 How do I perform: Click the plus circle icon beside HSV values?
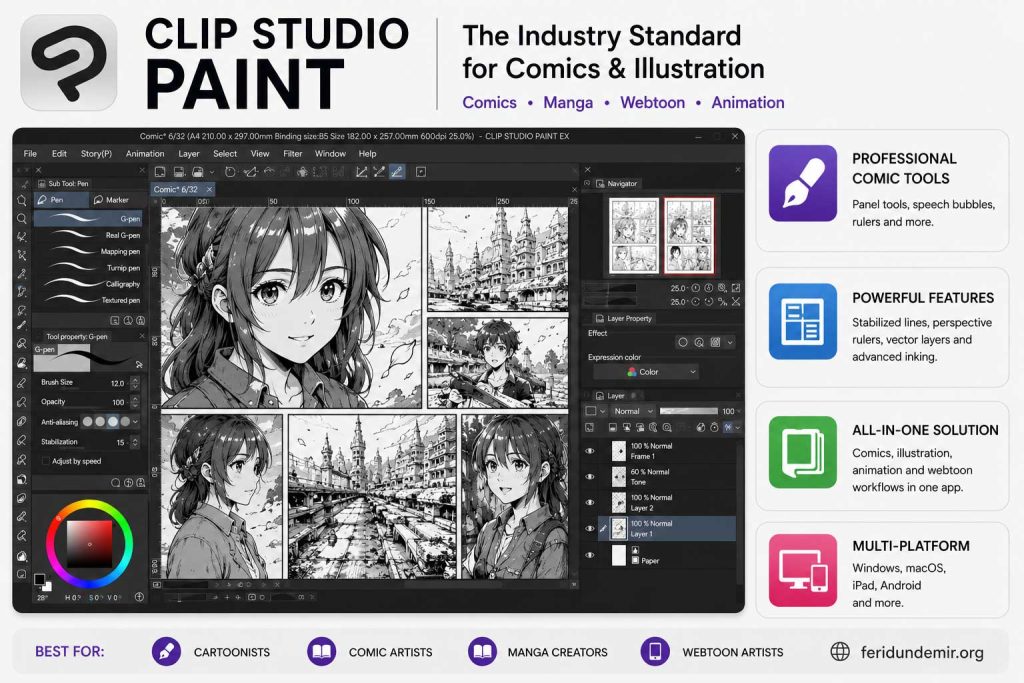click(x=139, y=597)
